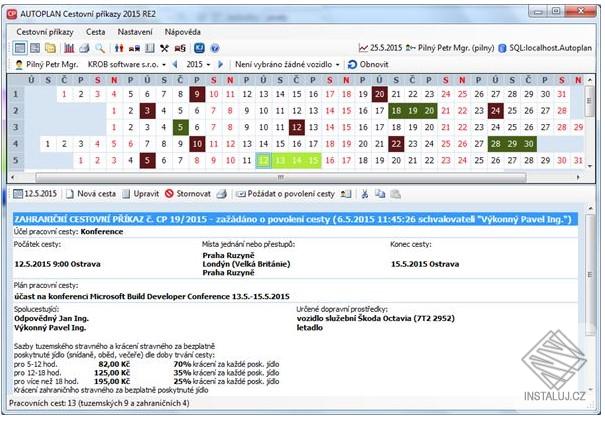The height and width of the screenshot is (423, 605).
Task: Go to previous year arrow
Action: (x=175, y=64)
